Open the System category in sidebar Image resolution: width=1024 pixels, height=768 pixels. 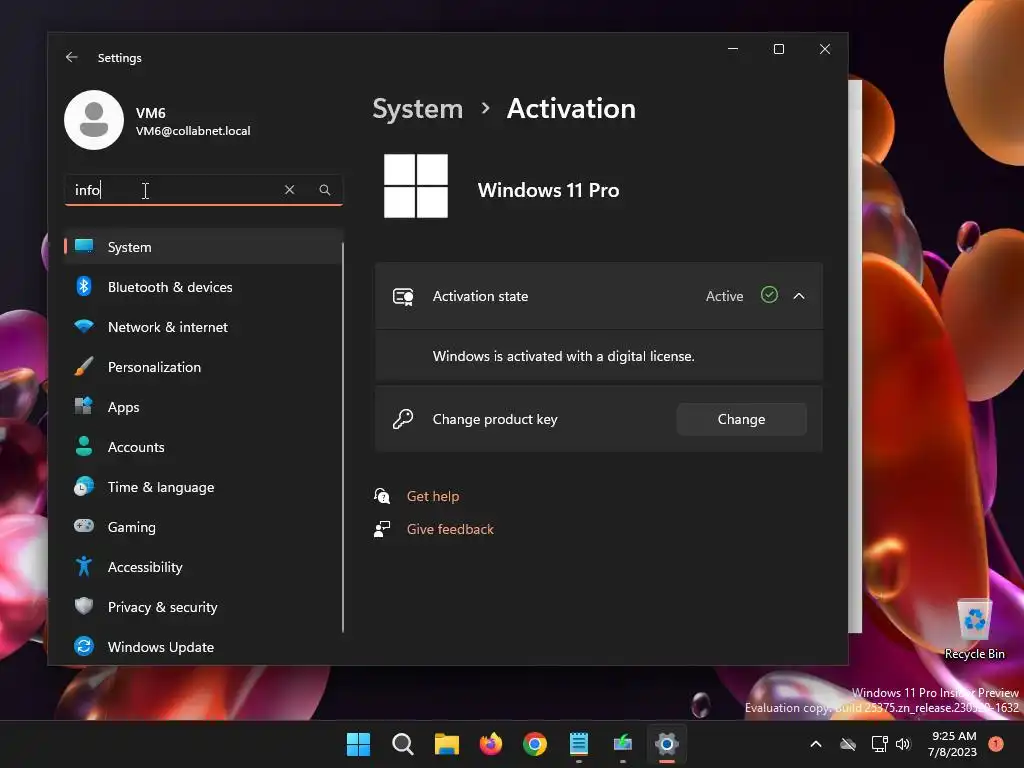click(203, 247)
